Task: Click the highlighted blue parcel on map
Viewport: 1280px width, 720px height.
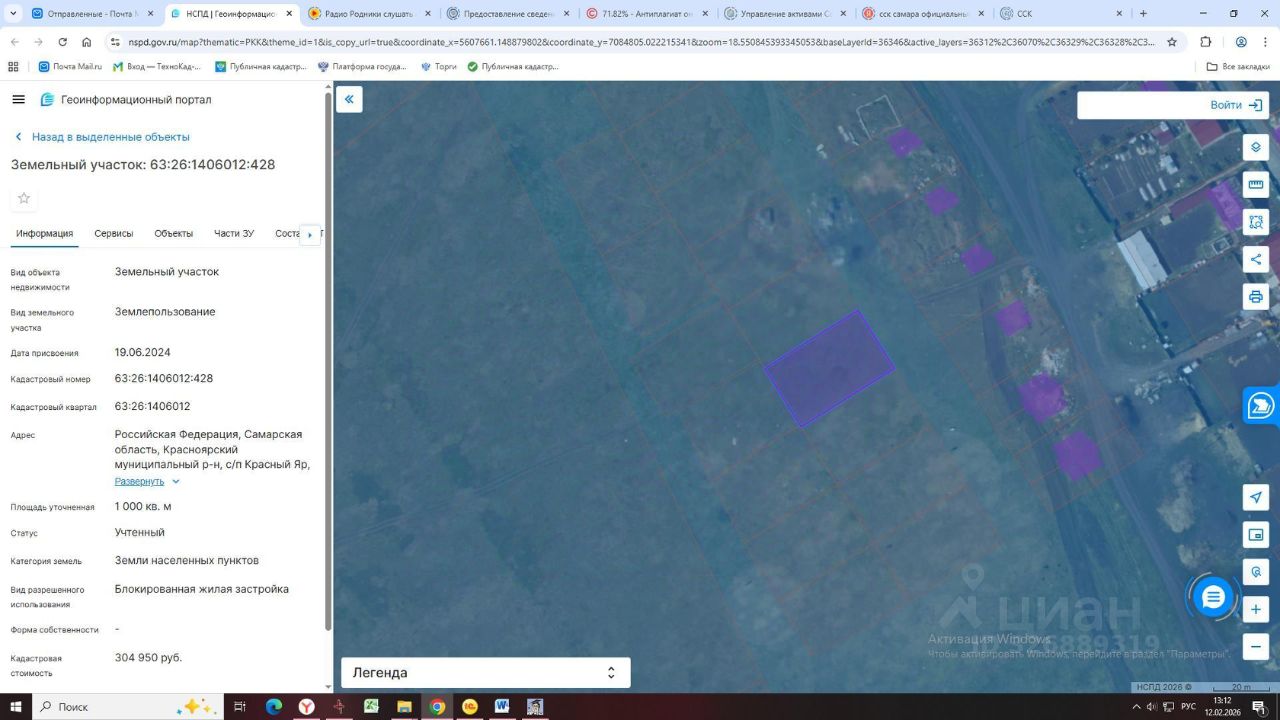Action: click(829, 368)
